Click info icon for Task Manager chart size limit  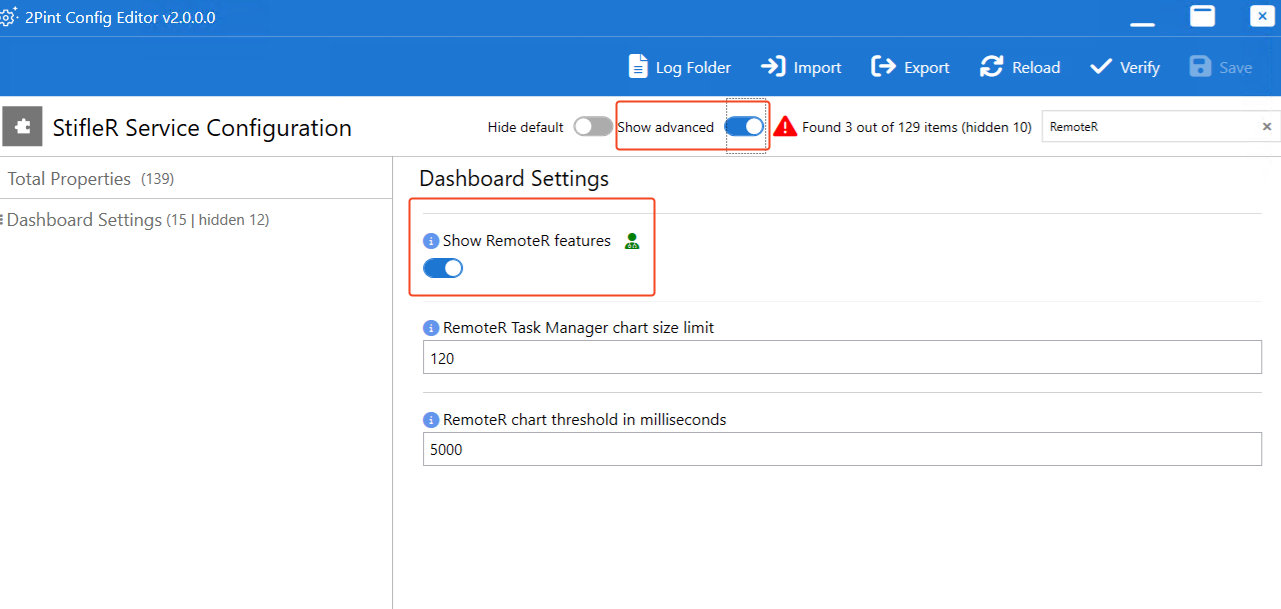[431, 328]
